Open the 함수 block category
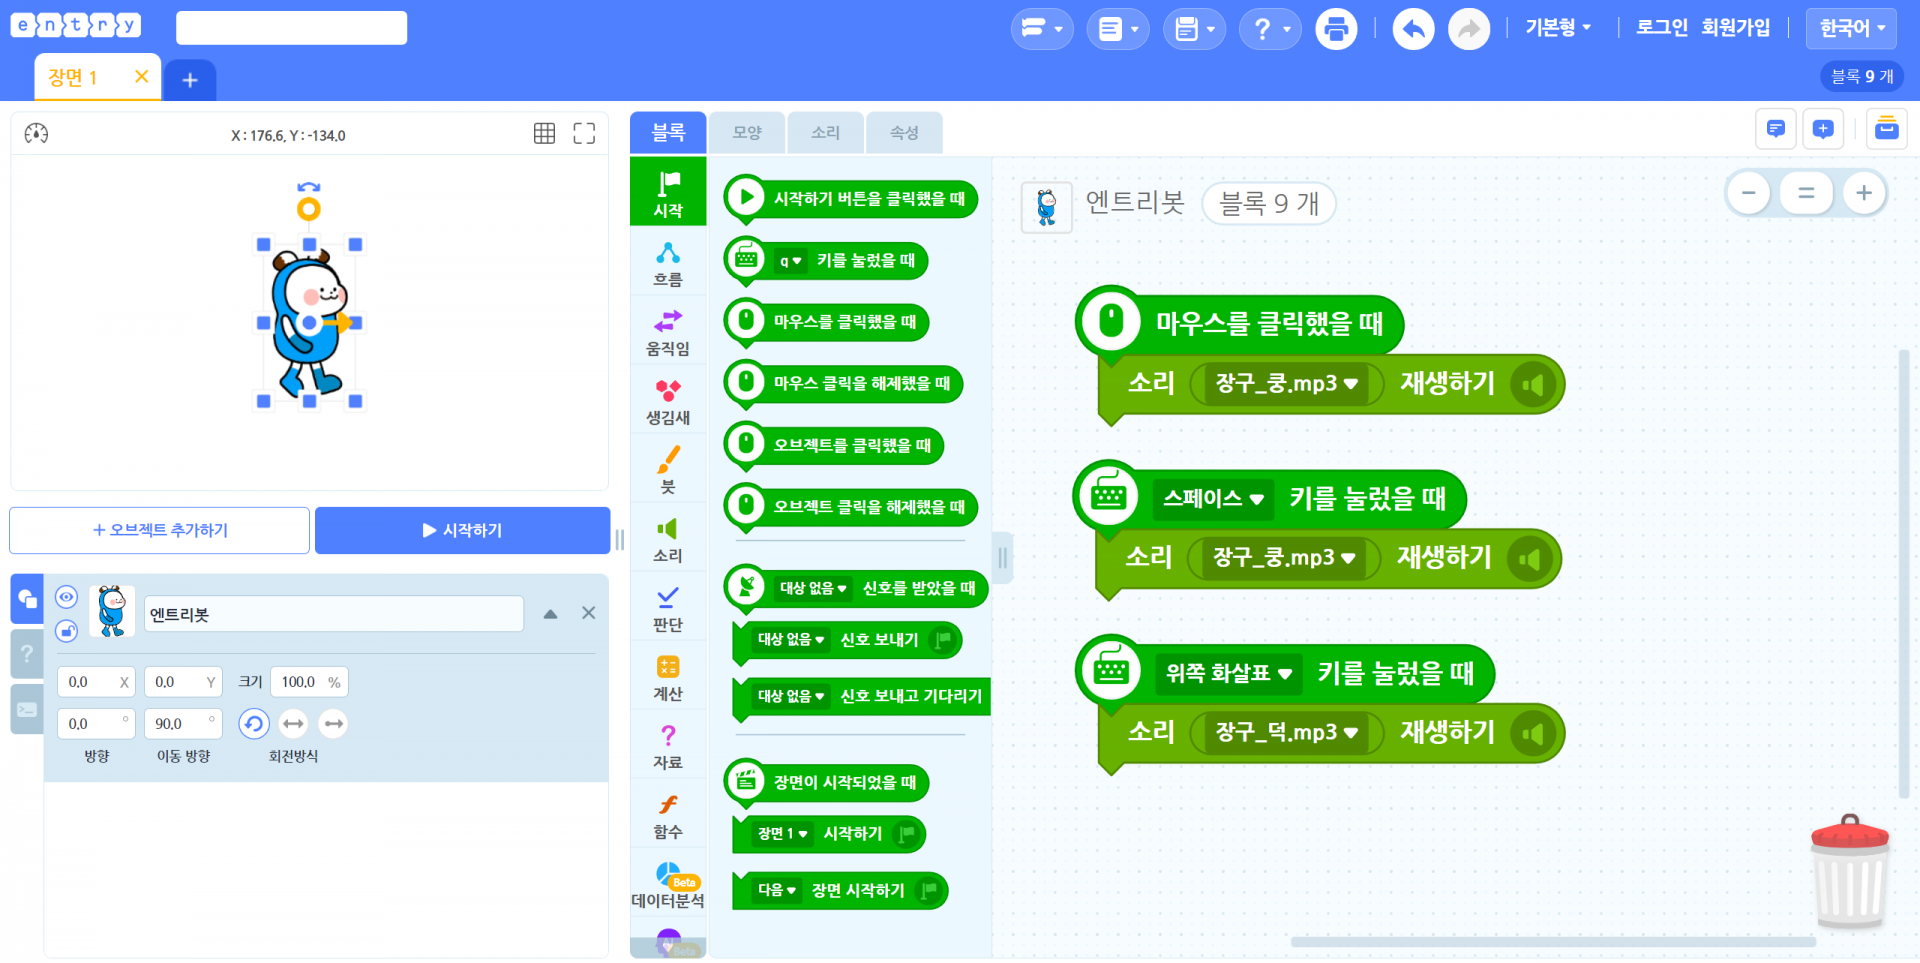This screenshot has height=963, width=1920. pyautogui.click(x=668, y=817)
